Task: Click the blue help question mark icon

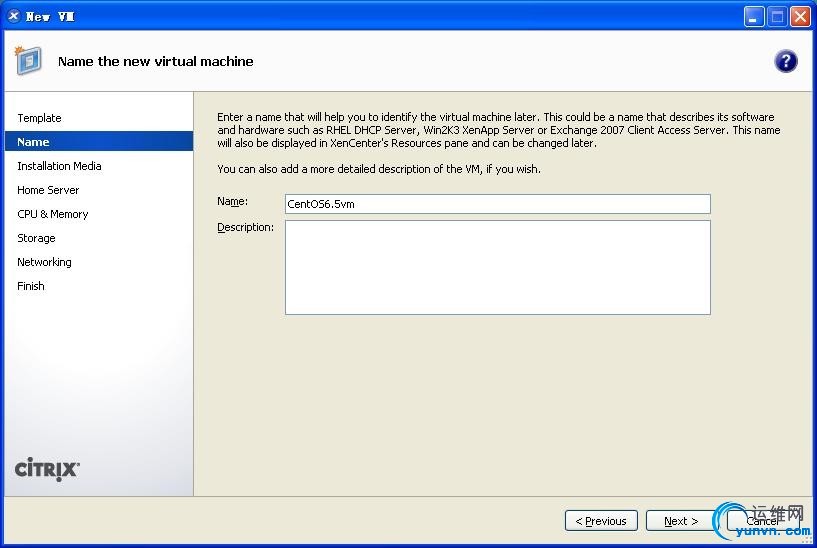Action: click(x=786, y=61)
